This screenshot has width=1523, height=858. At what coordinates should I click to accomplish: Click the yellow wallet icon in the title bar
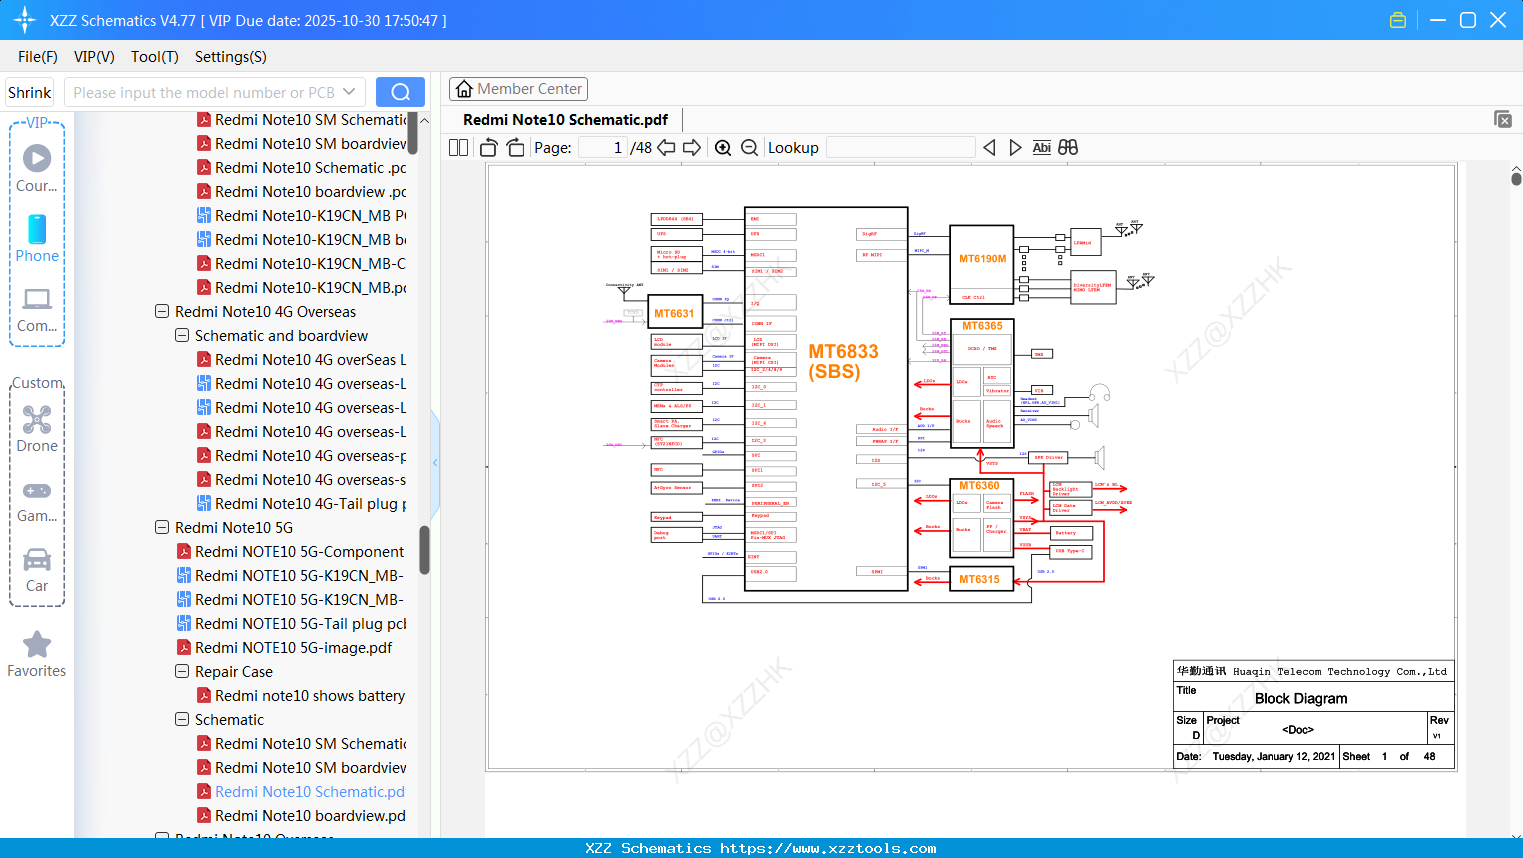[x=1397, y=19]
